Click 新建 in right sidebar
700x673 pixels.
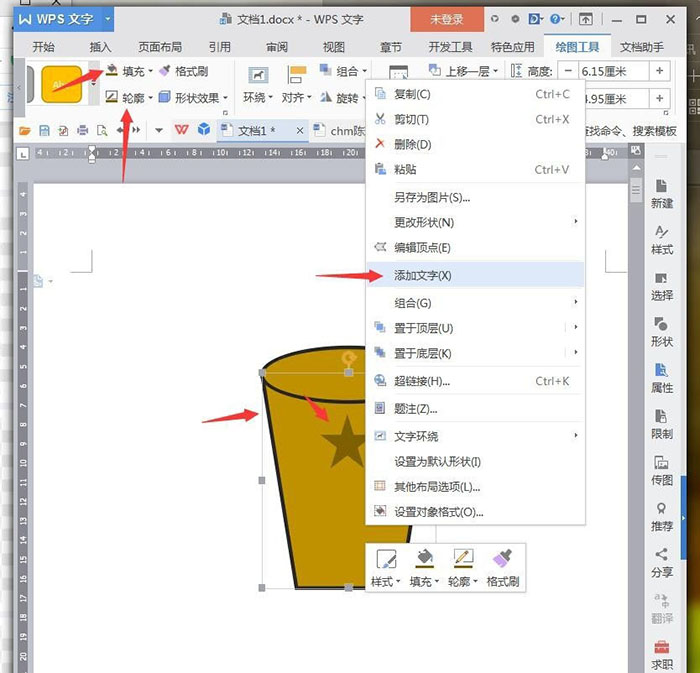662,194
